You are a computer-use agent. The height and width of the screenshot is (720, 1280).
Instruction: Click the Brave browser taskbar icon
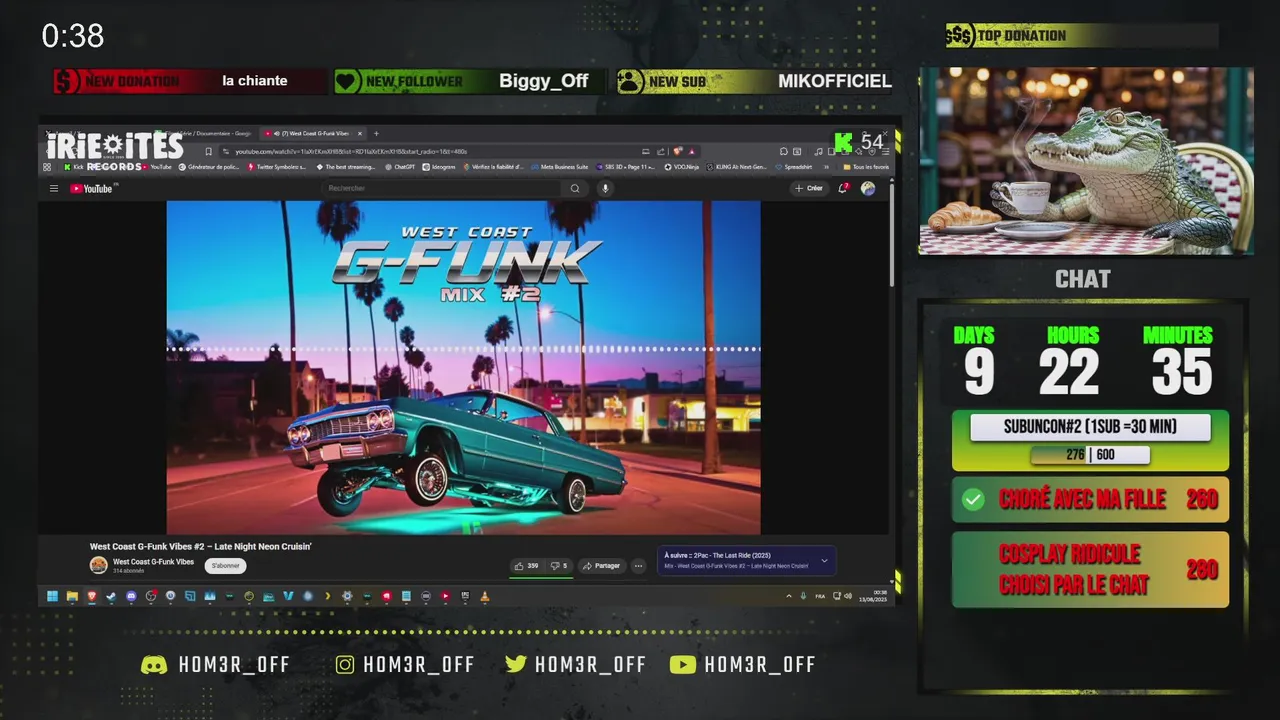pyautogui.click(x=91, y=596)
